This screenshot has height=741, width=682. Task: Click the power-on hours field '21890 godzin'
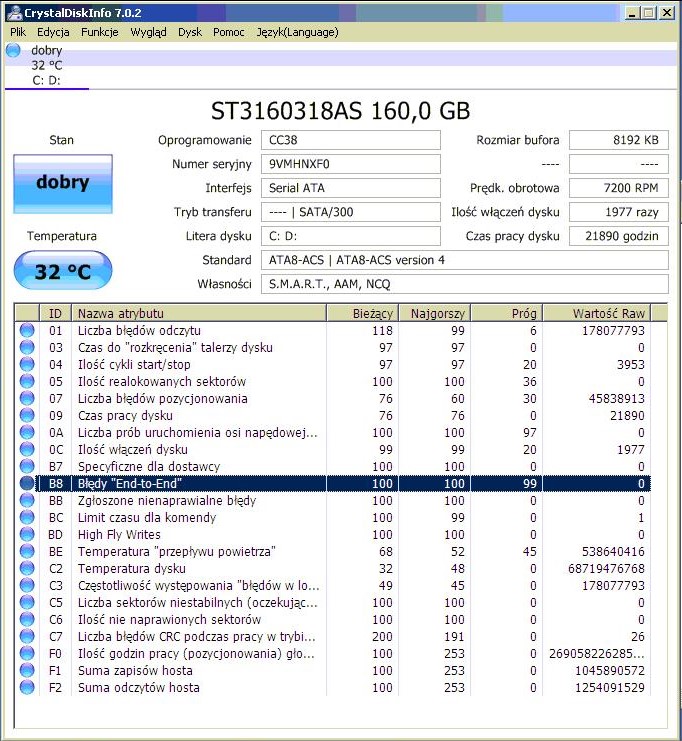[x=619, y=236]
